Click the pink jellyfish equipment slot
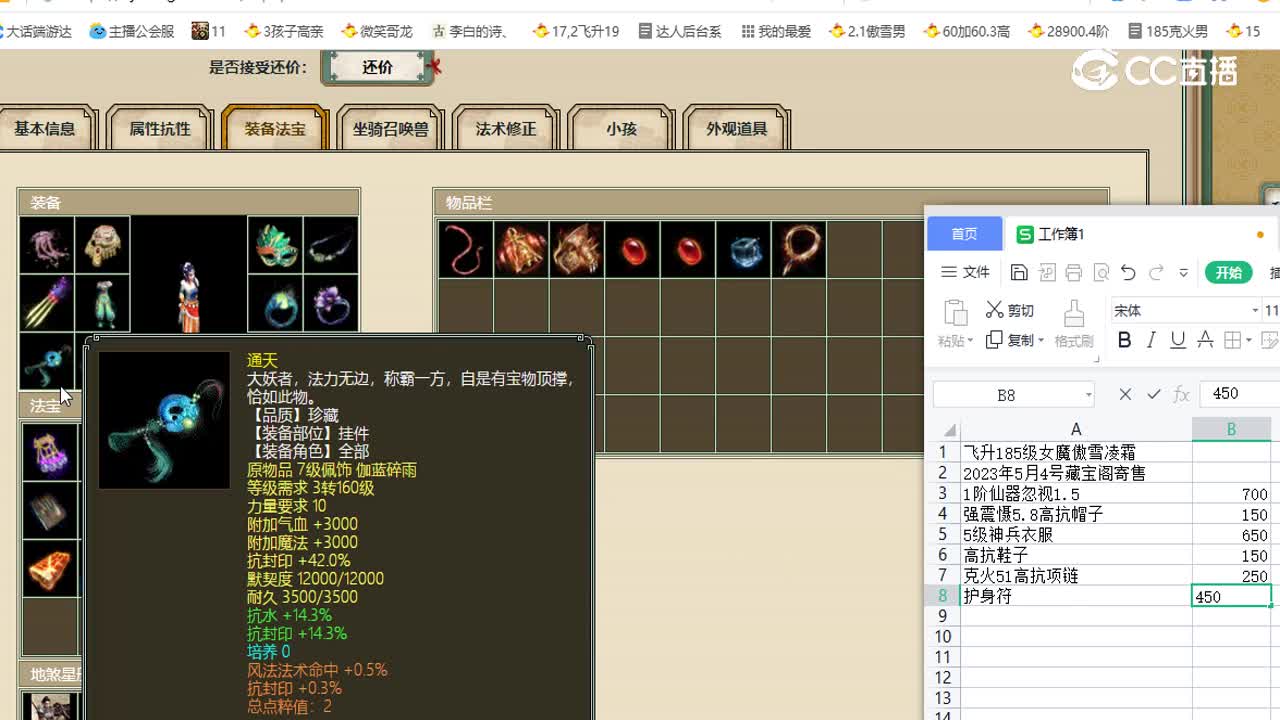 47,245
